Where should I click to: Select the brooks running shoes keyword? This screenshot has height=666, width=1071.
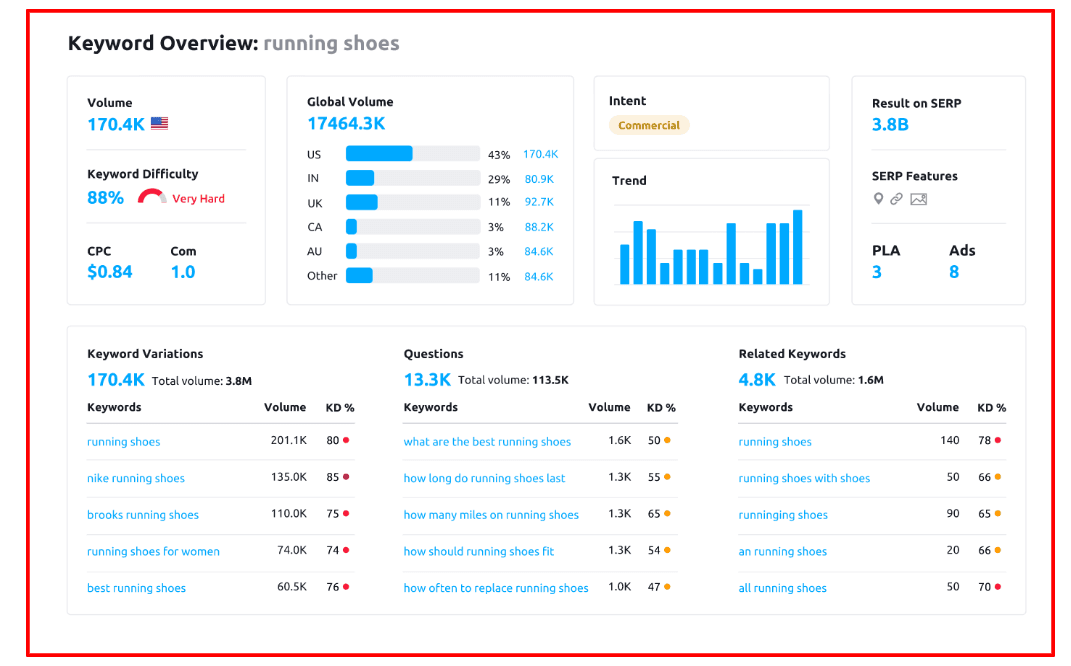(142, 514)
